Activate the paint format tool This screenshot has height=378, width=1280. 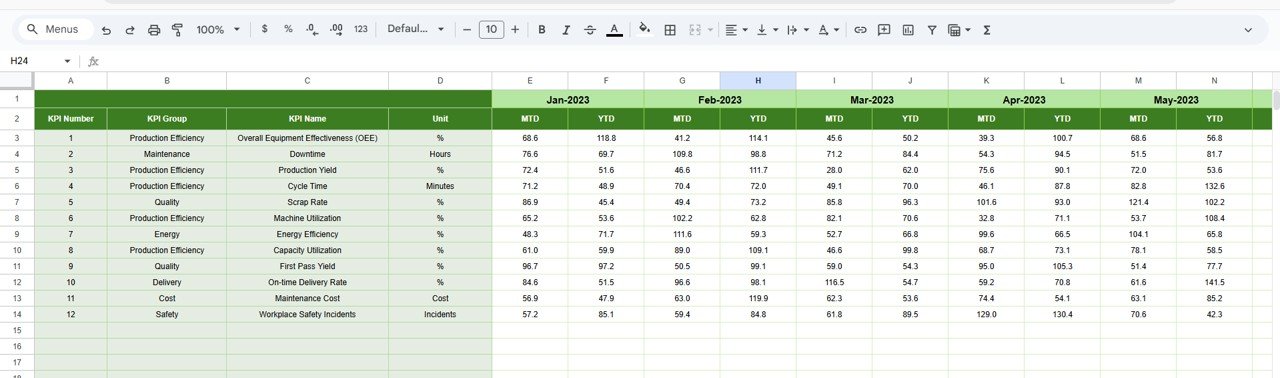pyautogui.click(x=177, y=30)
